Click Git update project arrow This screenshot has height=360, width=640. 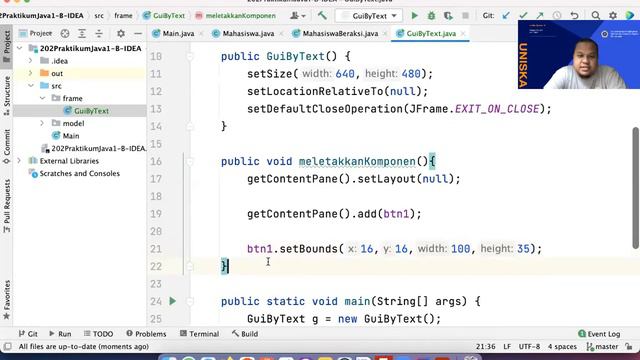(x=506, y=16)
